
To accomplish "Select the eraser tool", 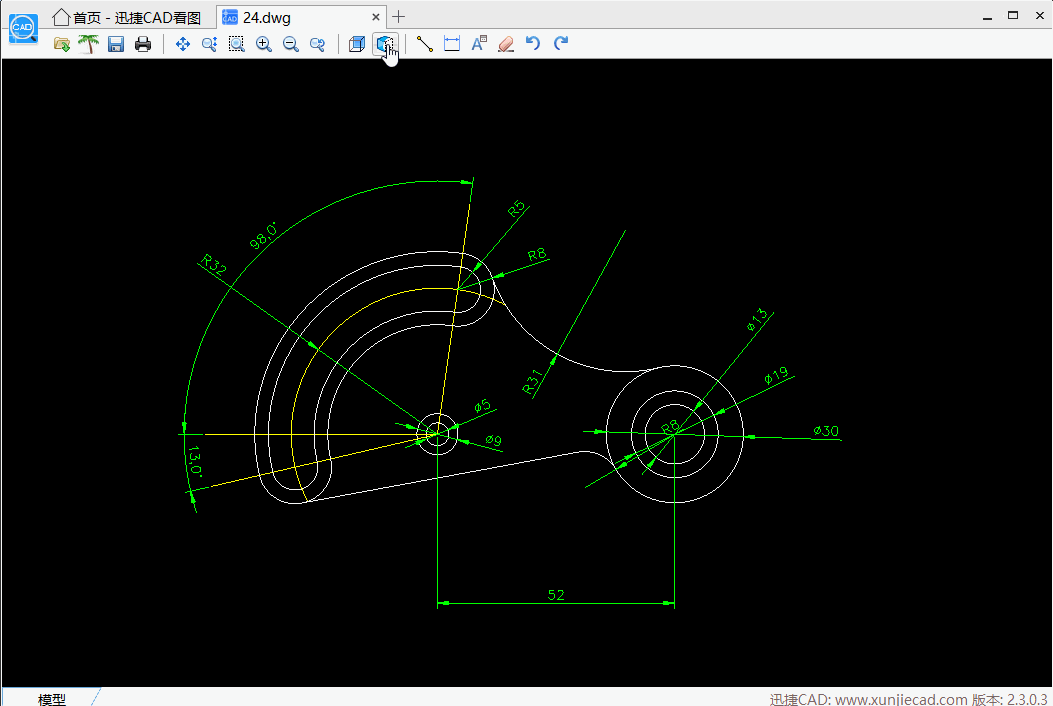I will tap(506, 44).
